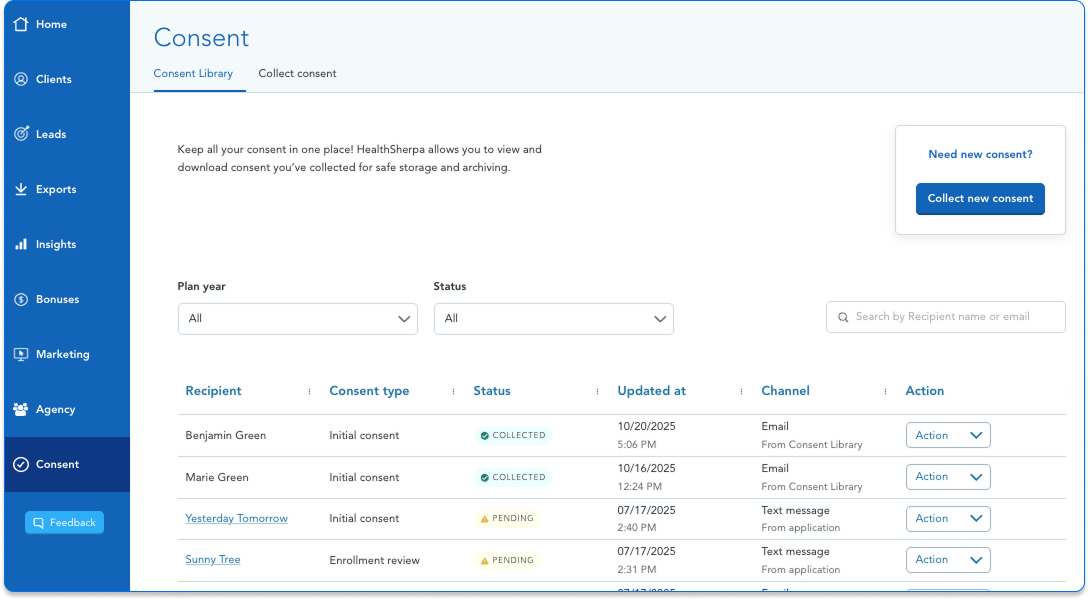Open Clients via the person icon
The height and width of the screenshot is (600, 1089).
tap(21, 79)
